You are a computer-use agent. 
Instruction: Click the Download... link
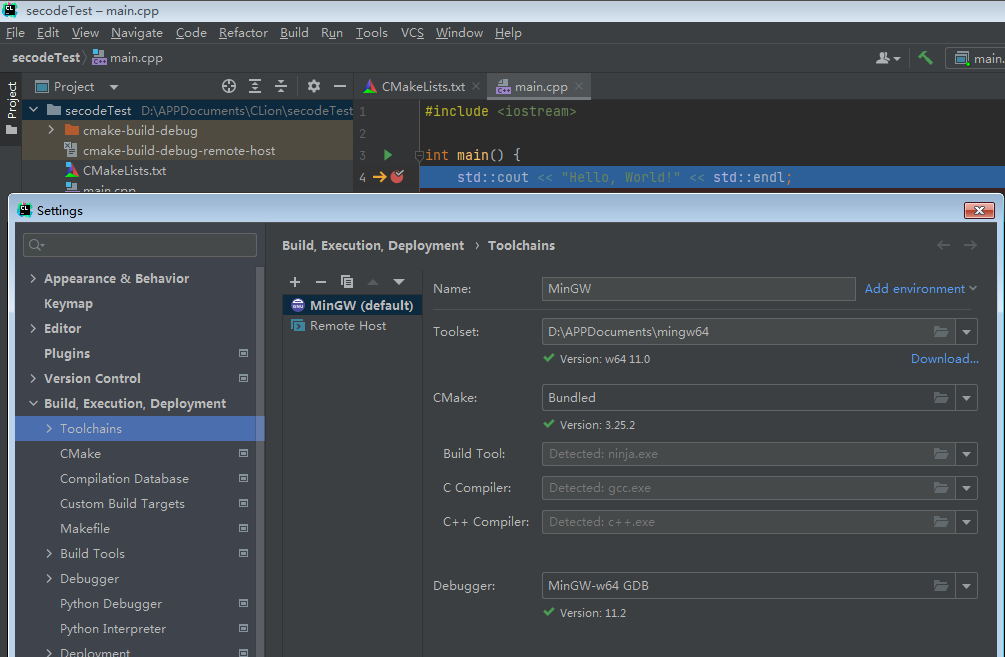tap(944, 359)
